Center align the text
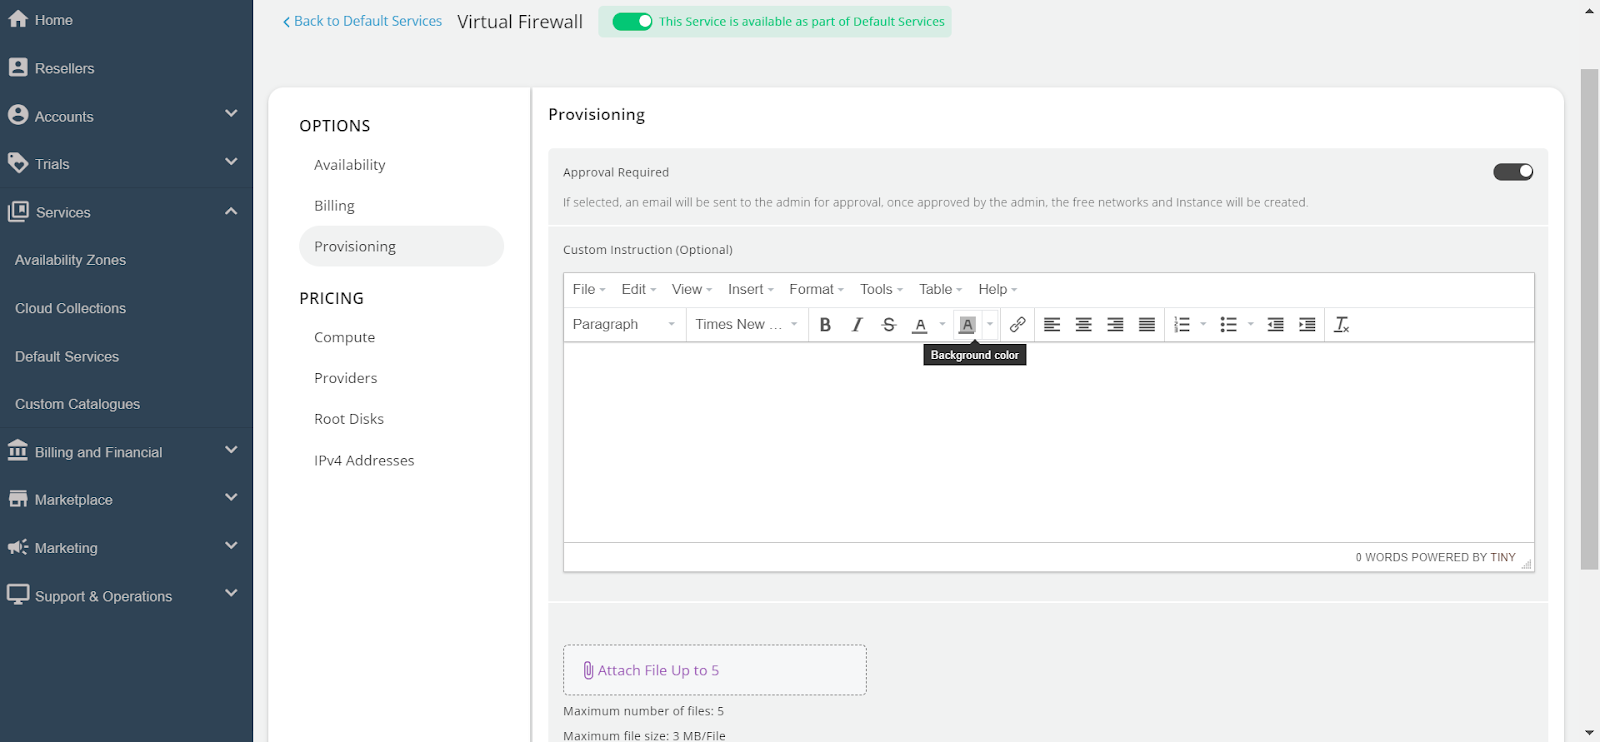Screen dimensions: 1600x742 (x=1083, y=325)
